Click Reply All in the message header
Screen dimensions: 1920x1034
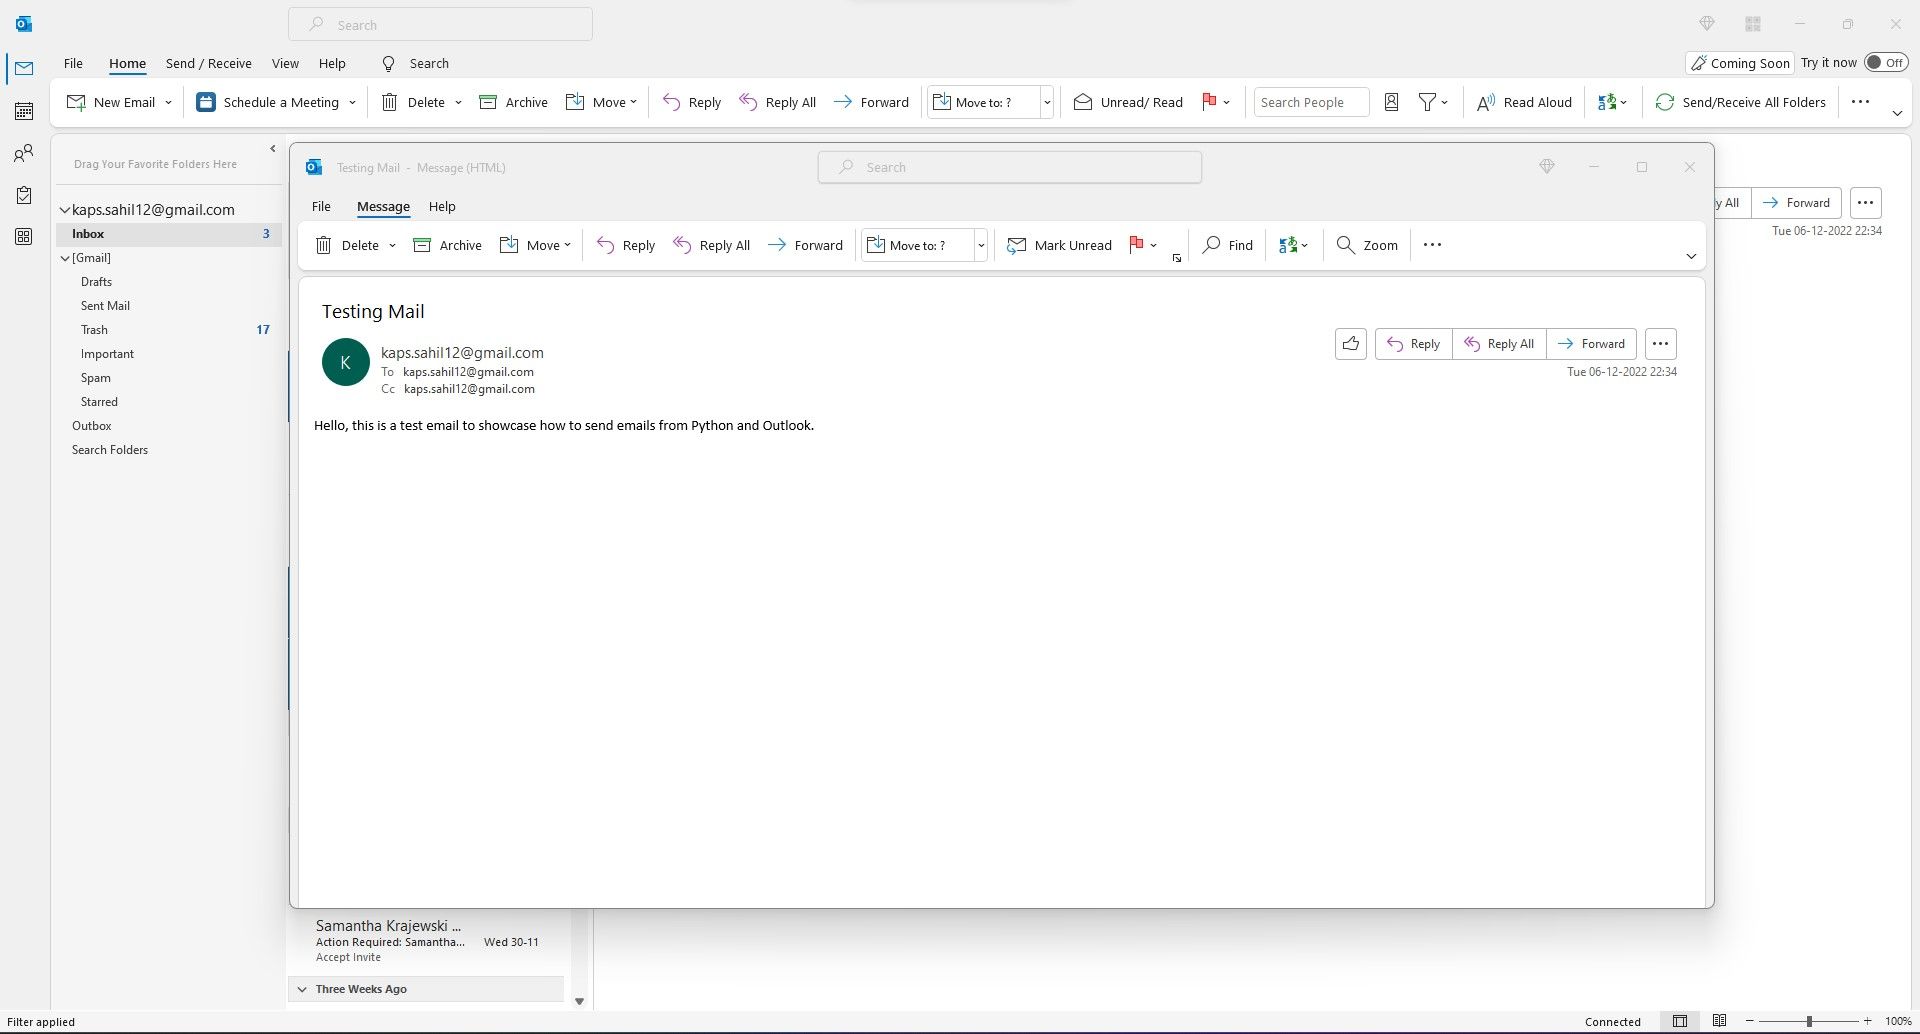point(1498,343)
